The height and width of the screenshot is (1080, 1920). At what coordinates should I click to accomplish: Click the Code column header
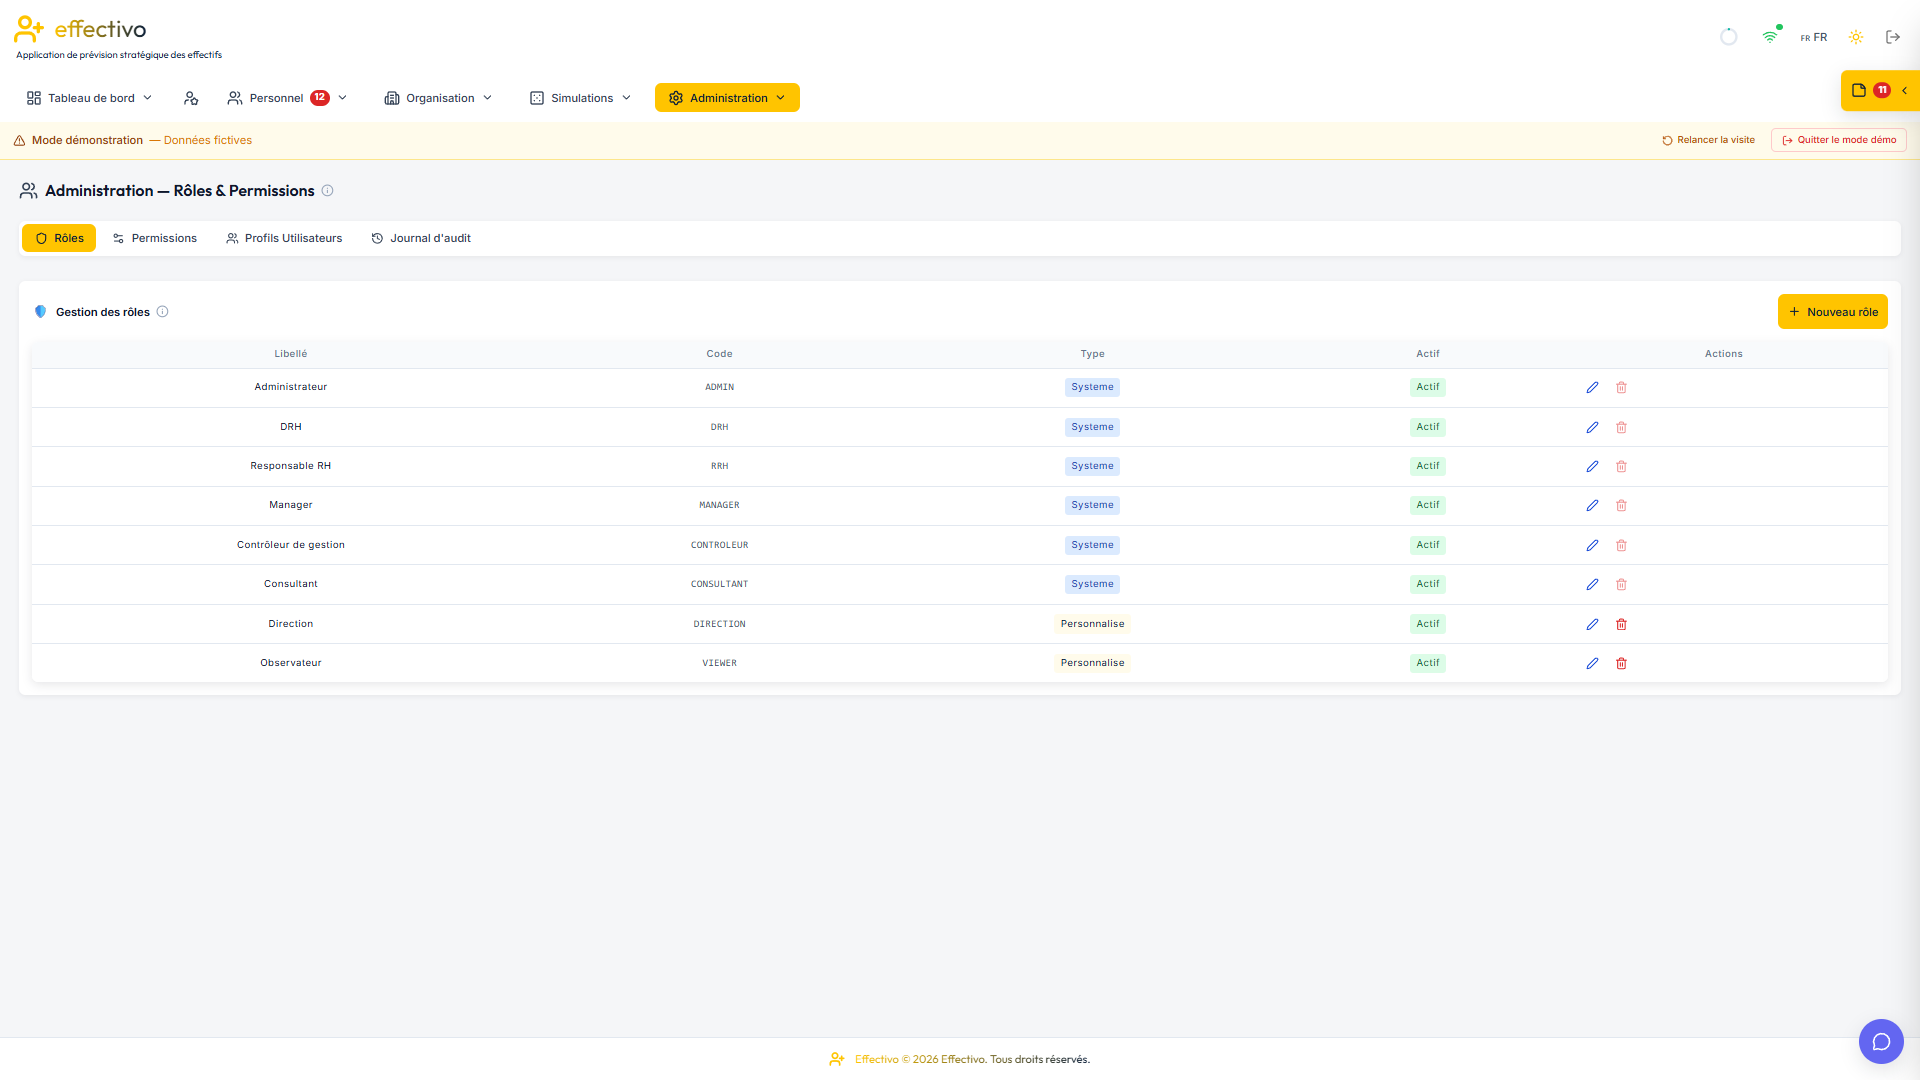coord(719,354)
